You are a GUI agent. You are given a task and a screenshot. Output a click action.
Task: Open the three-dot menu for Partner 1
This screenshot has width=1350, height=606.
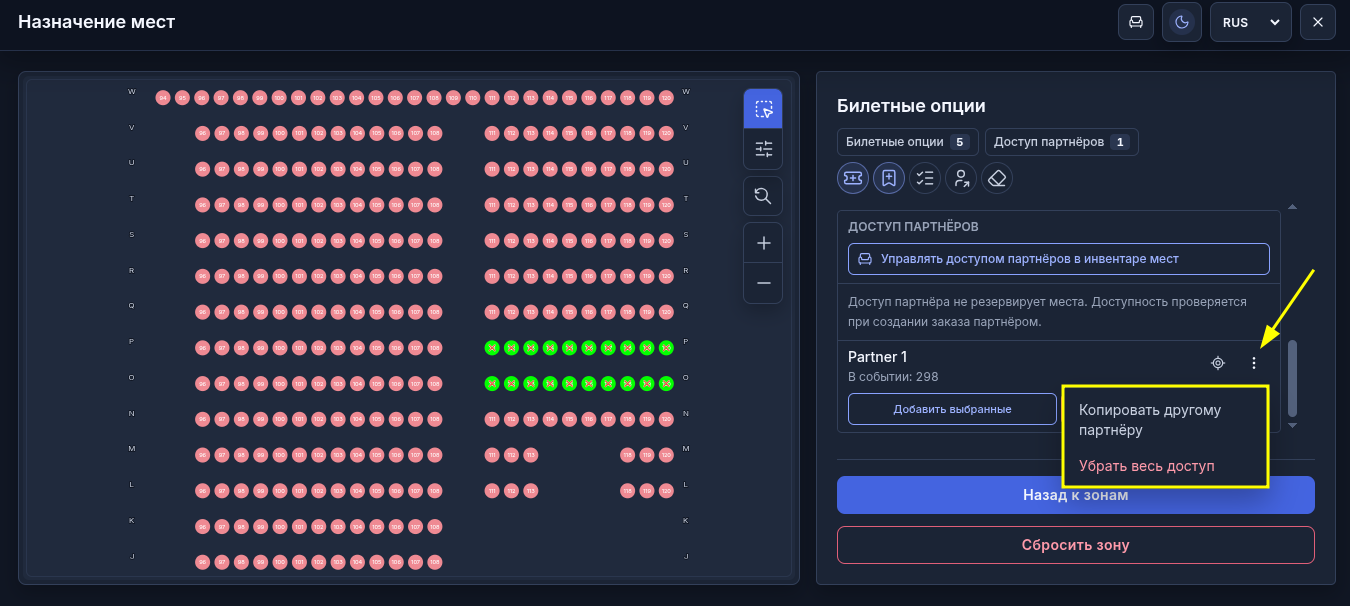(1254, 363)
